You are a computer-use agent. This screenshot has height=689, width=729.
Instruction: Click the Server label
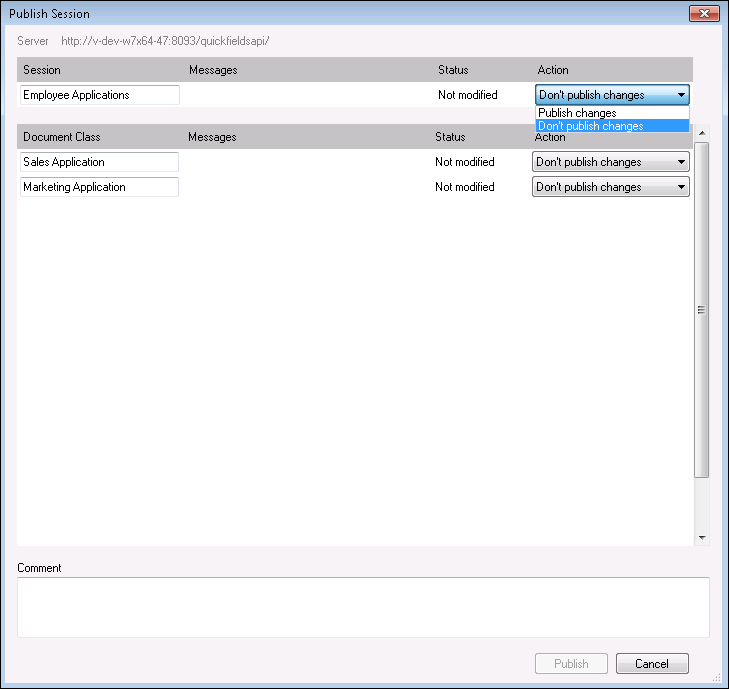(33, 41)
